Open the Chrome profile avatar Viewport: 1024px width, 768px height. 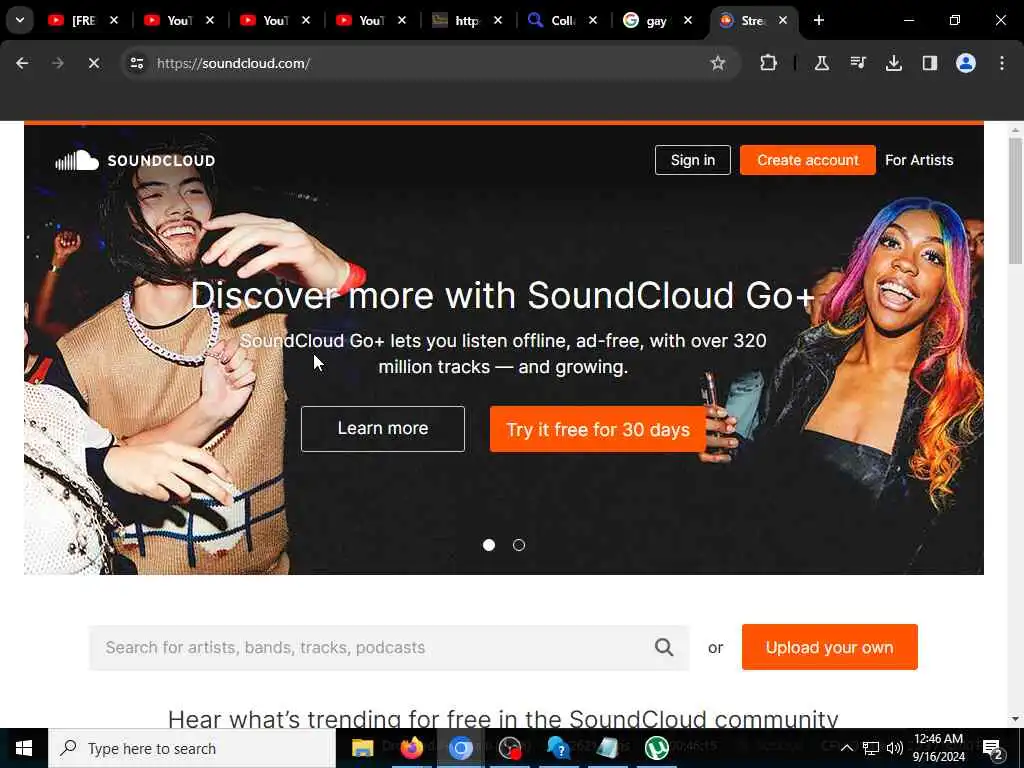966,63
